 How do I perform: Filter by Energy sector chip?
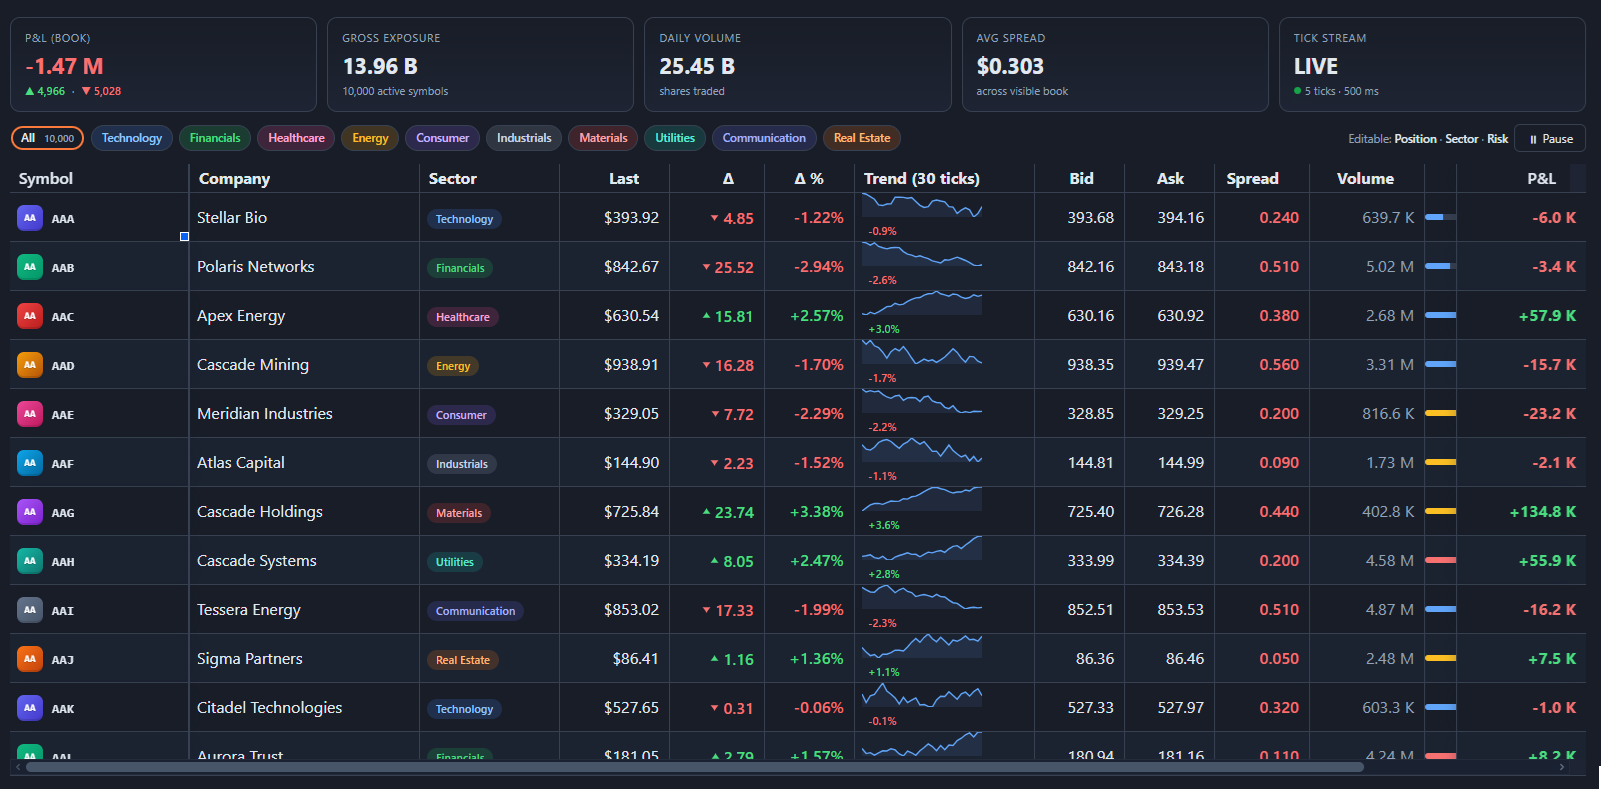pyautogui.click(x=370, y=138)
